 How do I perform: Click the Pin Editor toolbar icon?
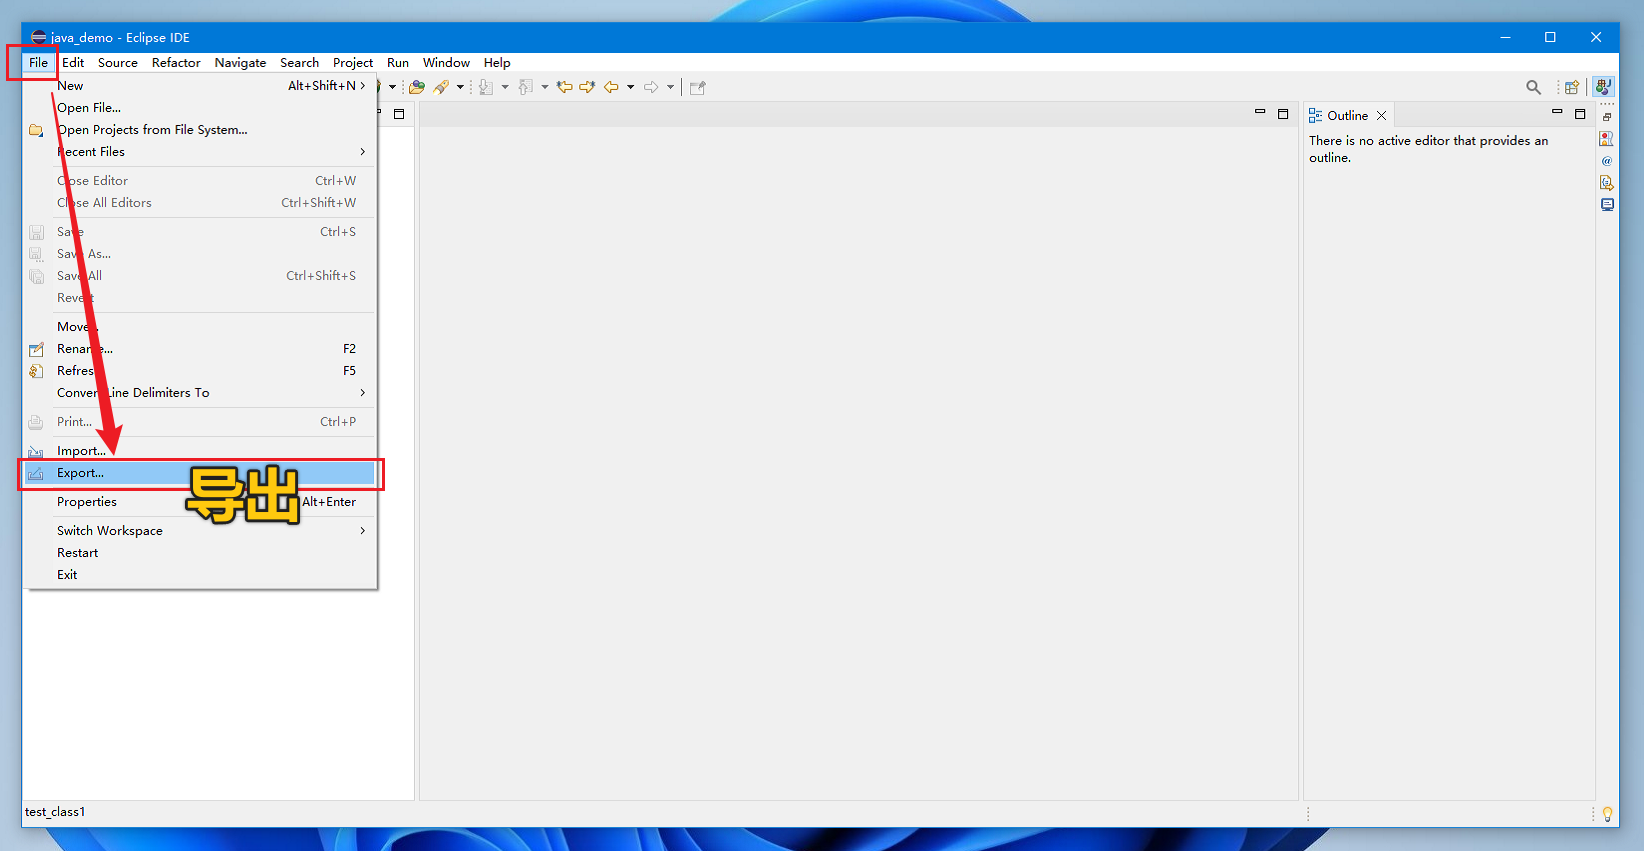[x=698, y=87]
